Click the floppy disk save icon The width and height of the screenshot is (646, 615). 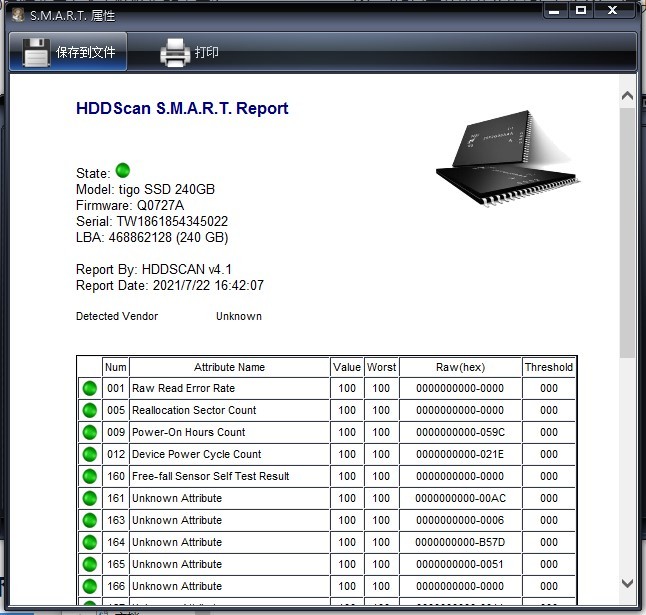36,52
